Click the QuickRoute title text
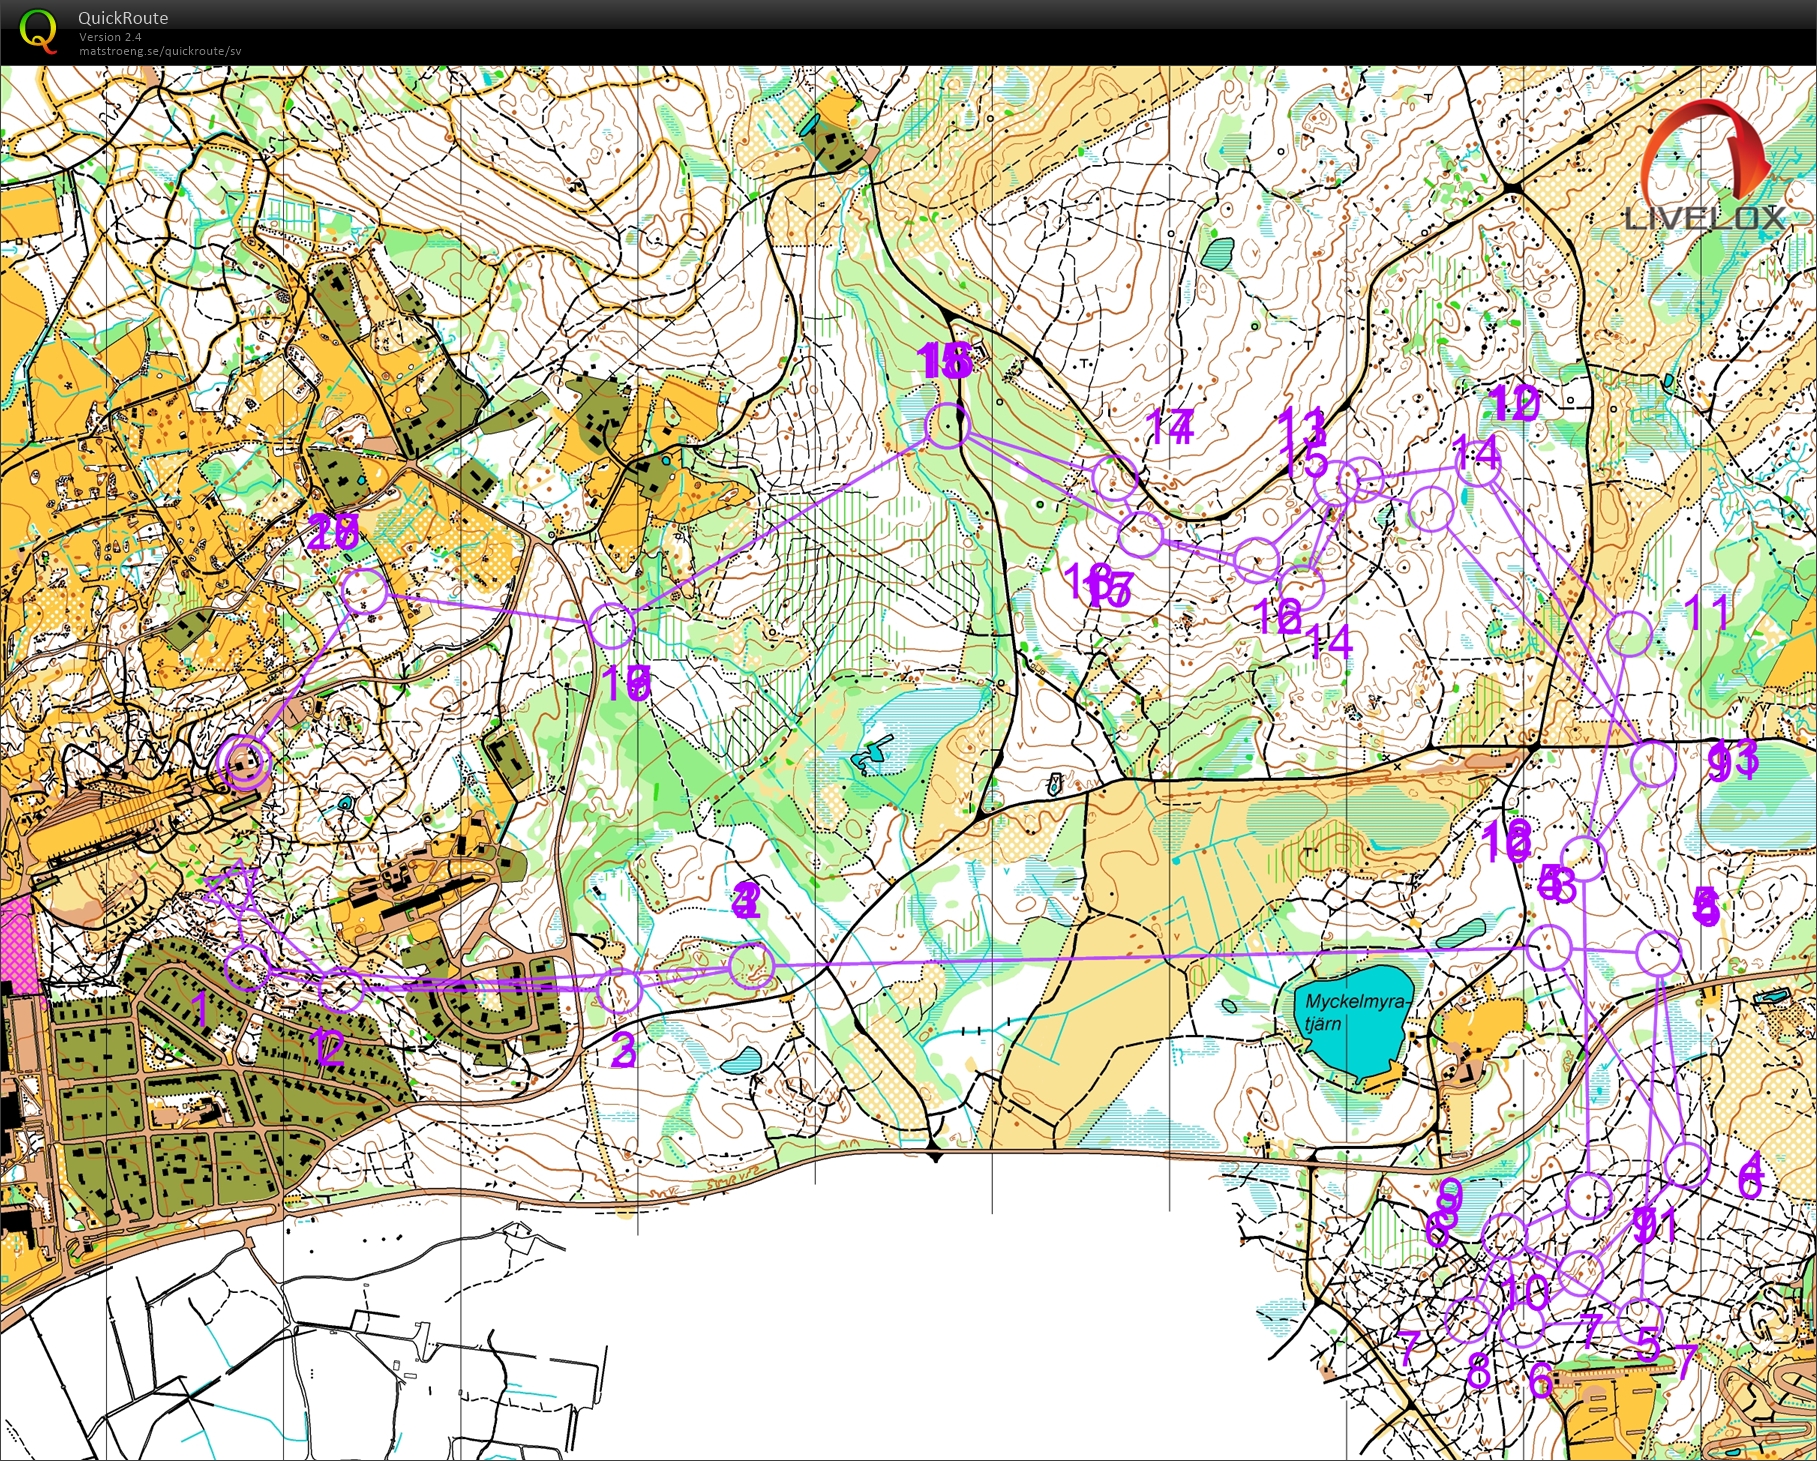1817x1461 pixels. 123,18
